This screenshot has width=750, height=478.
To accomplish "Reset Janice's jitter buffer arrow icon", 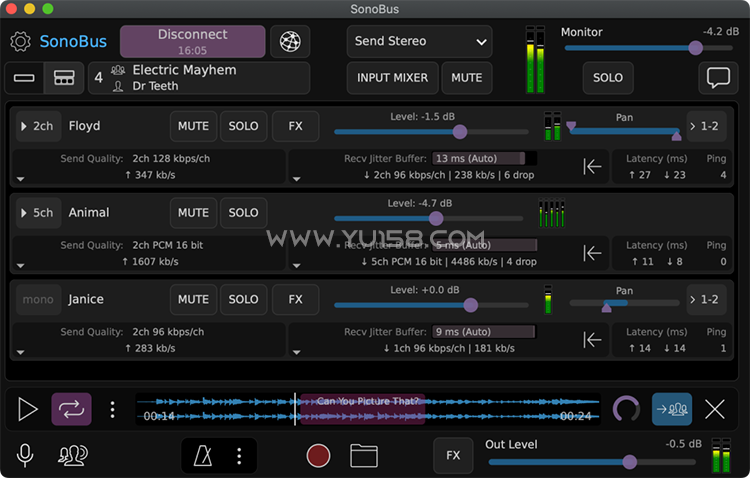I will click(592, 340).
